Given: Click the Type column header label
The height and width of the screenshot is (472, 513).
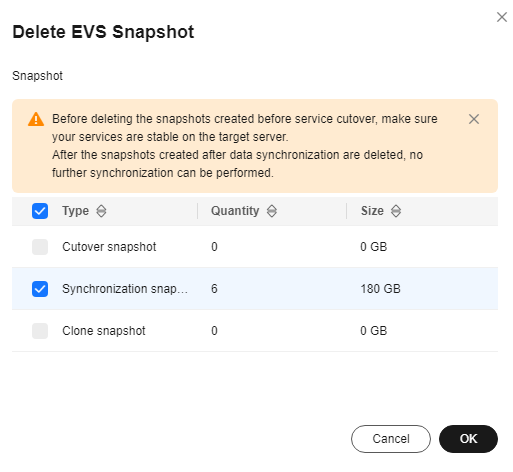Looking at the screenshot, I should (x=75, y=211).
